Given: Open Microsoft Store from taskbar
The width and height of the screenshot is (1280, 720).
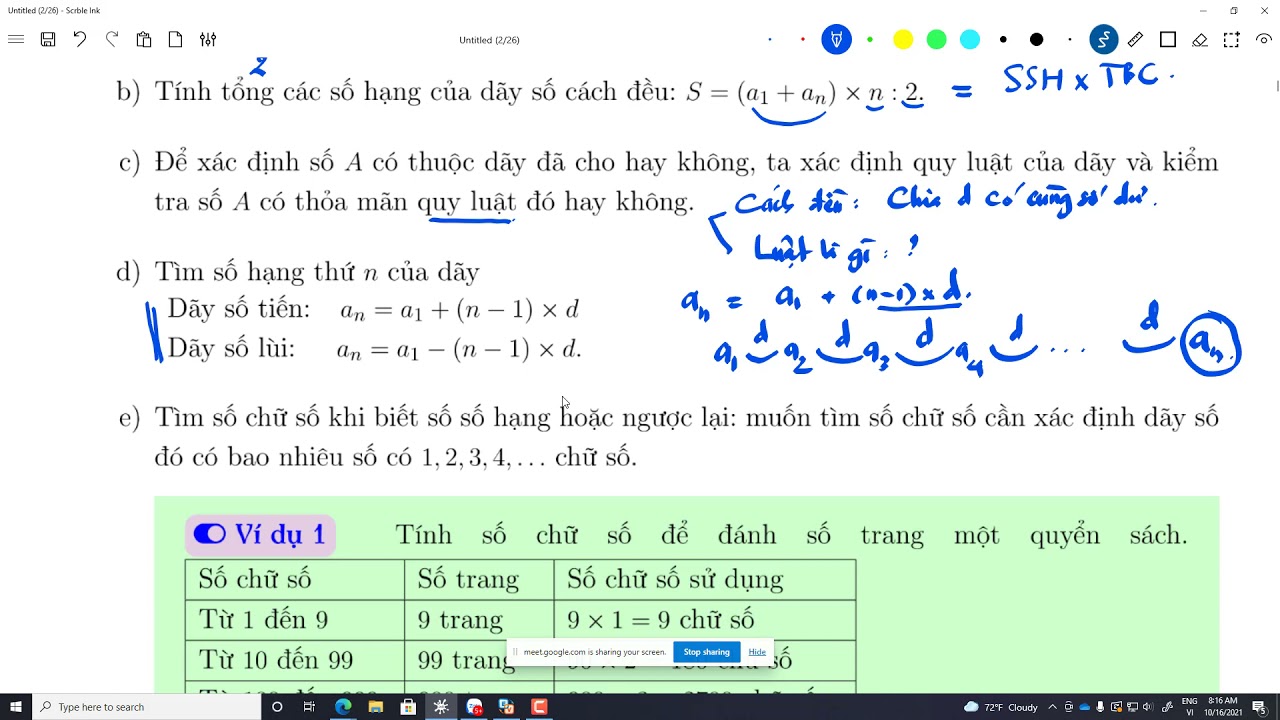Looking at the screenshot, I should (408, 707).
